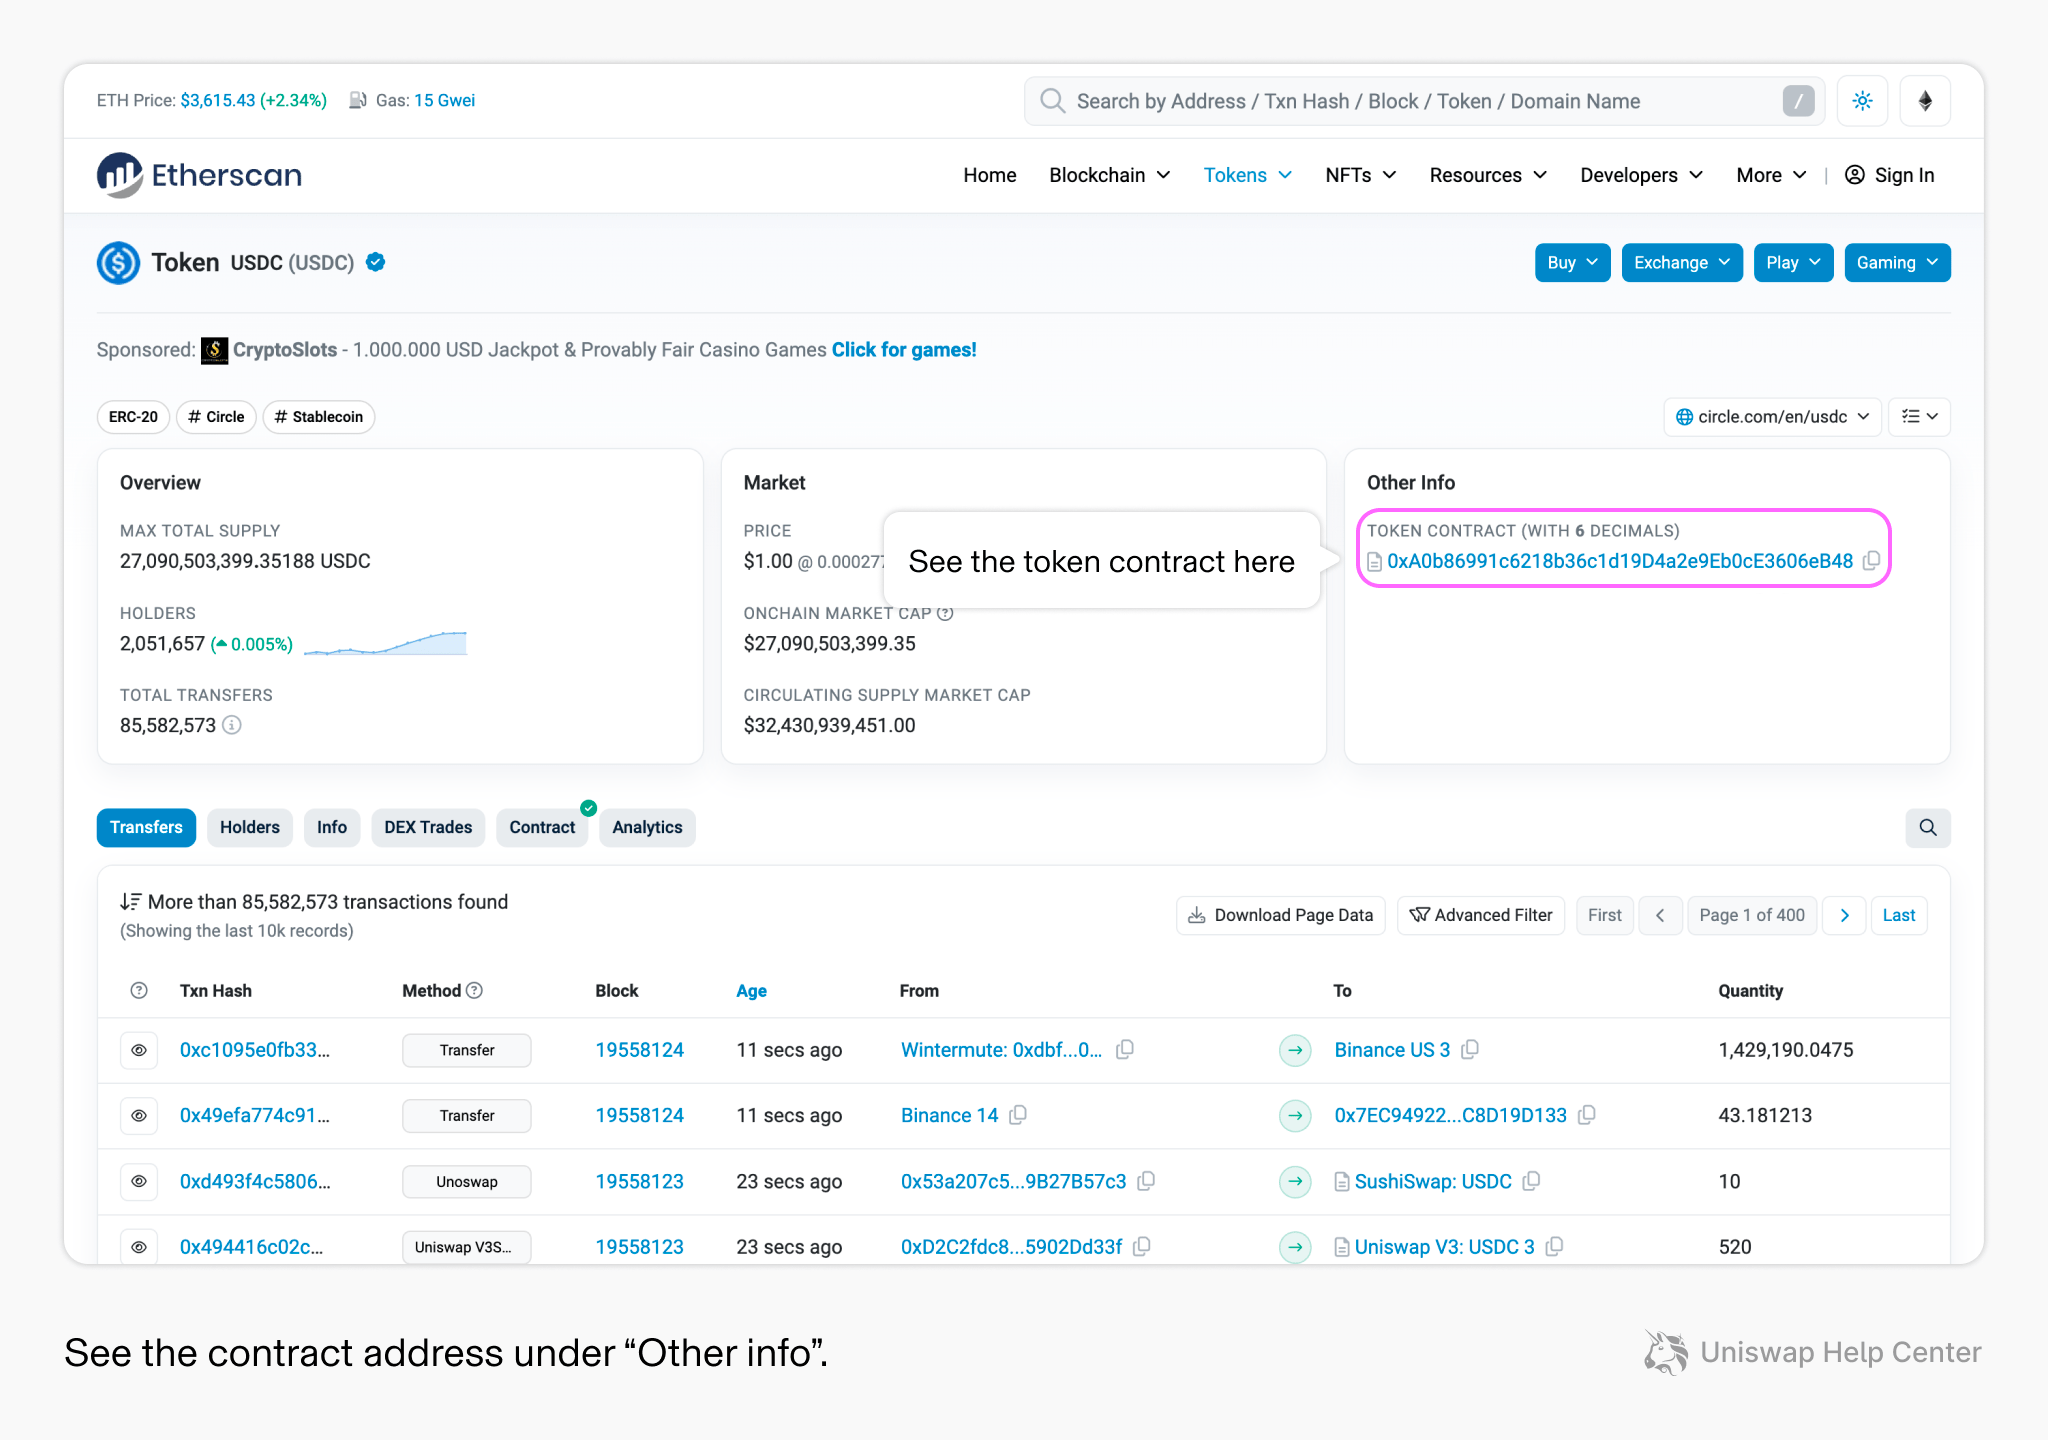Viewport: 2048px width, 1440px height.
Task: Open the transfers table search magnifier
Action: 1928,828
